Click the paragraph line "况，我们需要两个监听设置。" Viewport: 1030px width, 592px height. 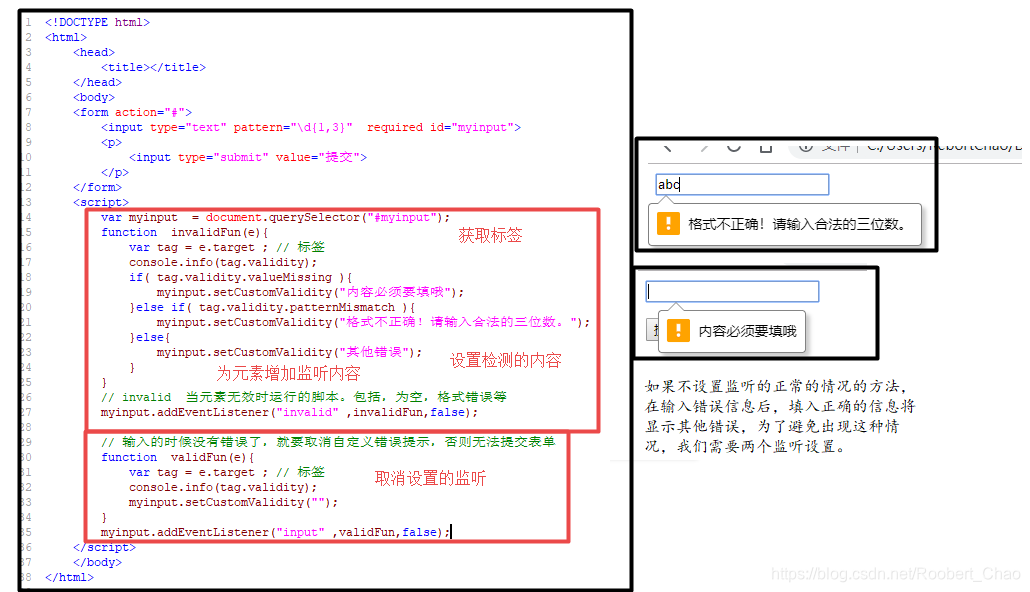click(x=746, y=447)
